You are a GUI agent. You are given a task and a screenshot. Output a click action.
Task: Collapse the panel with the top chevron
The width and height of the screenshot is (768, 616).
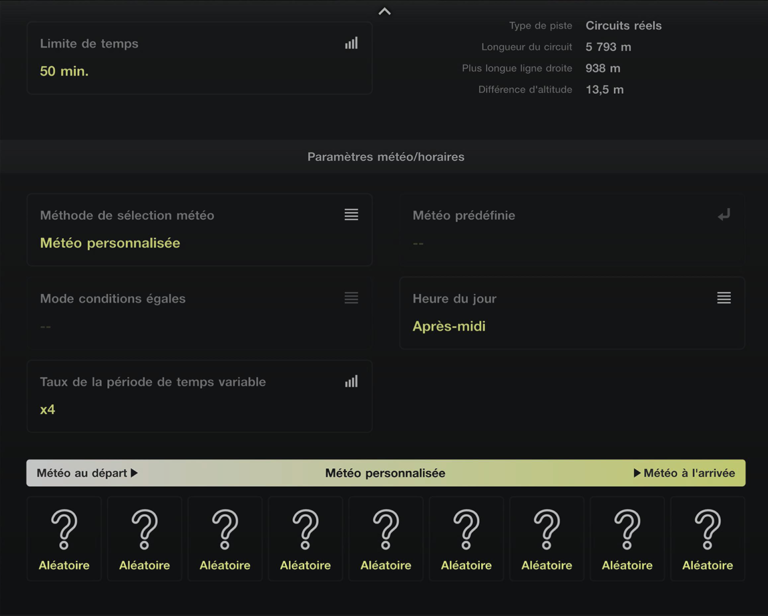(x=384, y=11)
